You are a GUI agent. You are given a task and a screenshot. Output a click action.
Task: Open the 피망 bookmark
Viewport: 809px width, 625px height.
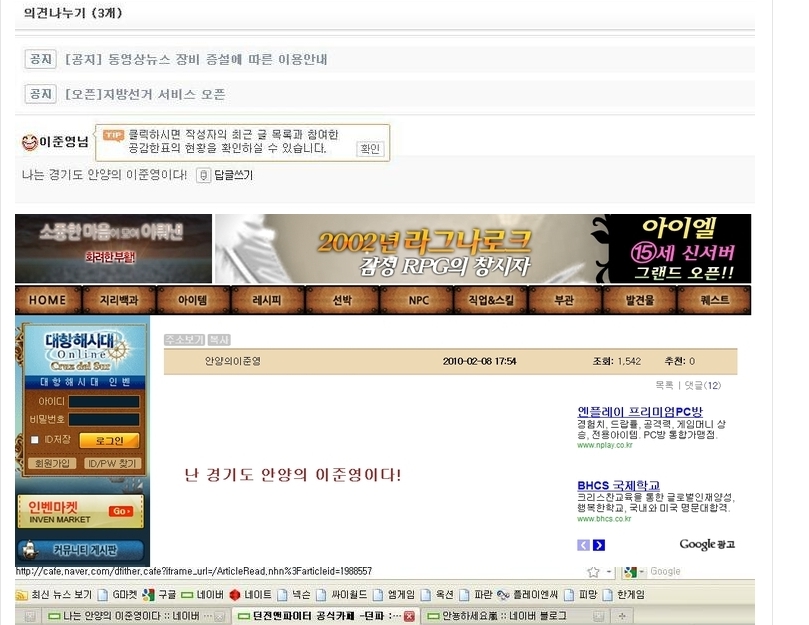click(580, 595)
